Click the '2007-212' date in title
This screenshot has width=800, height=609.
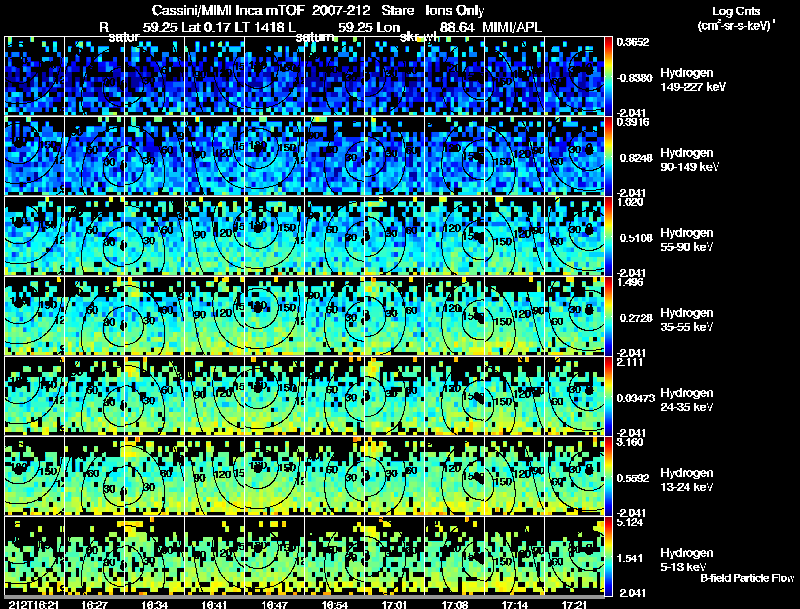pyautogui.click(x=341, y=10)
